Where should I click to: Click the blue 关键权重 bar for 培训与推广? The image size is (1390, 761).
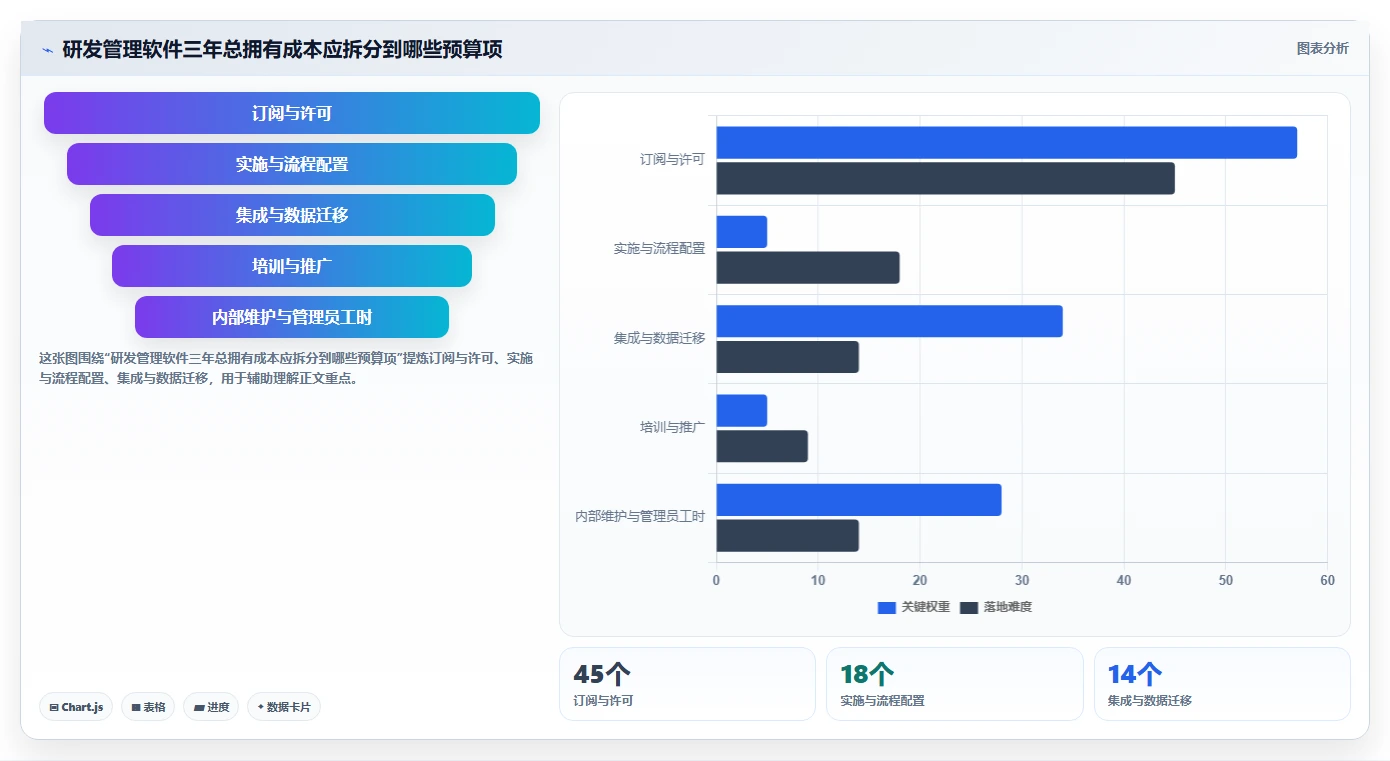pos(741,411)
